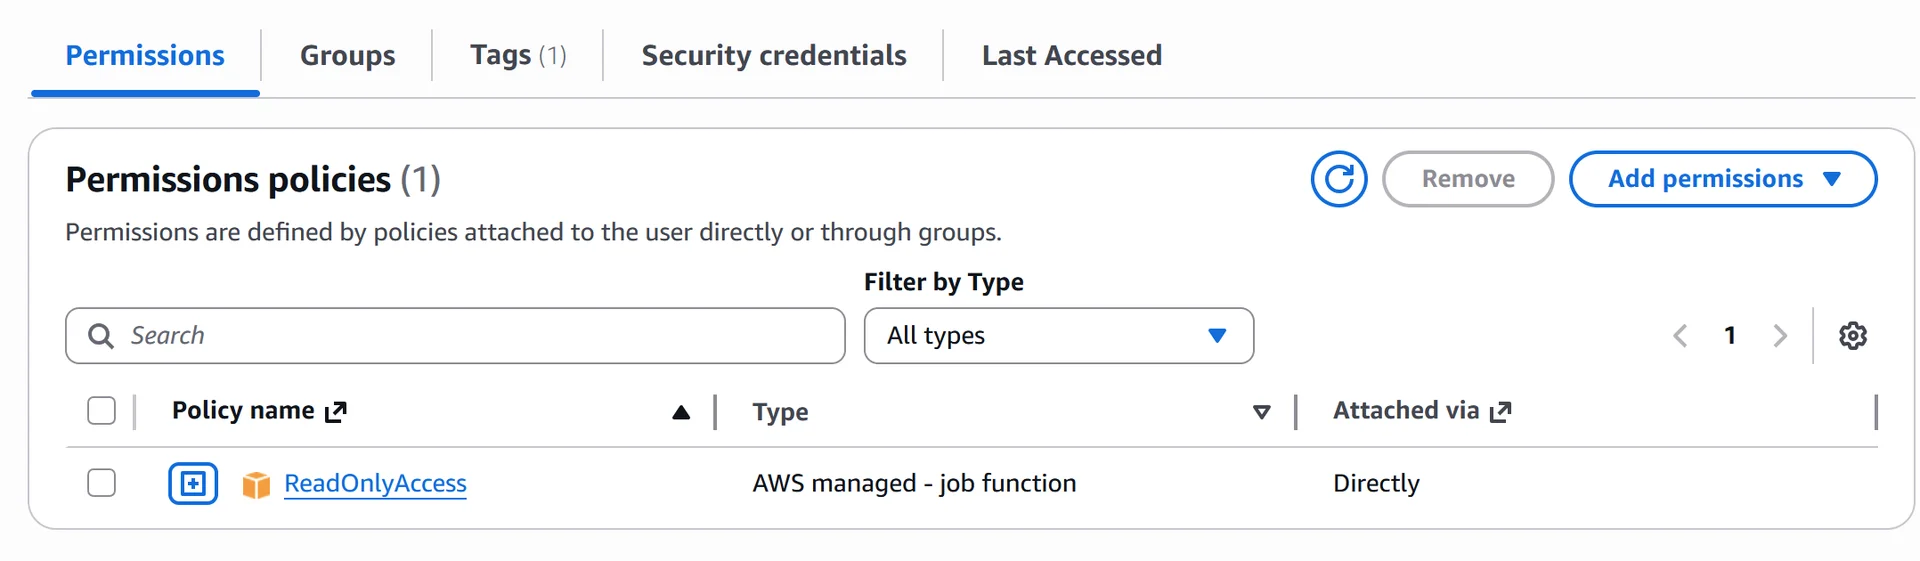The height and width of the screenshot is (561, 1920).
Task: Select all policies header checkbox
Action: coord(101,411)
